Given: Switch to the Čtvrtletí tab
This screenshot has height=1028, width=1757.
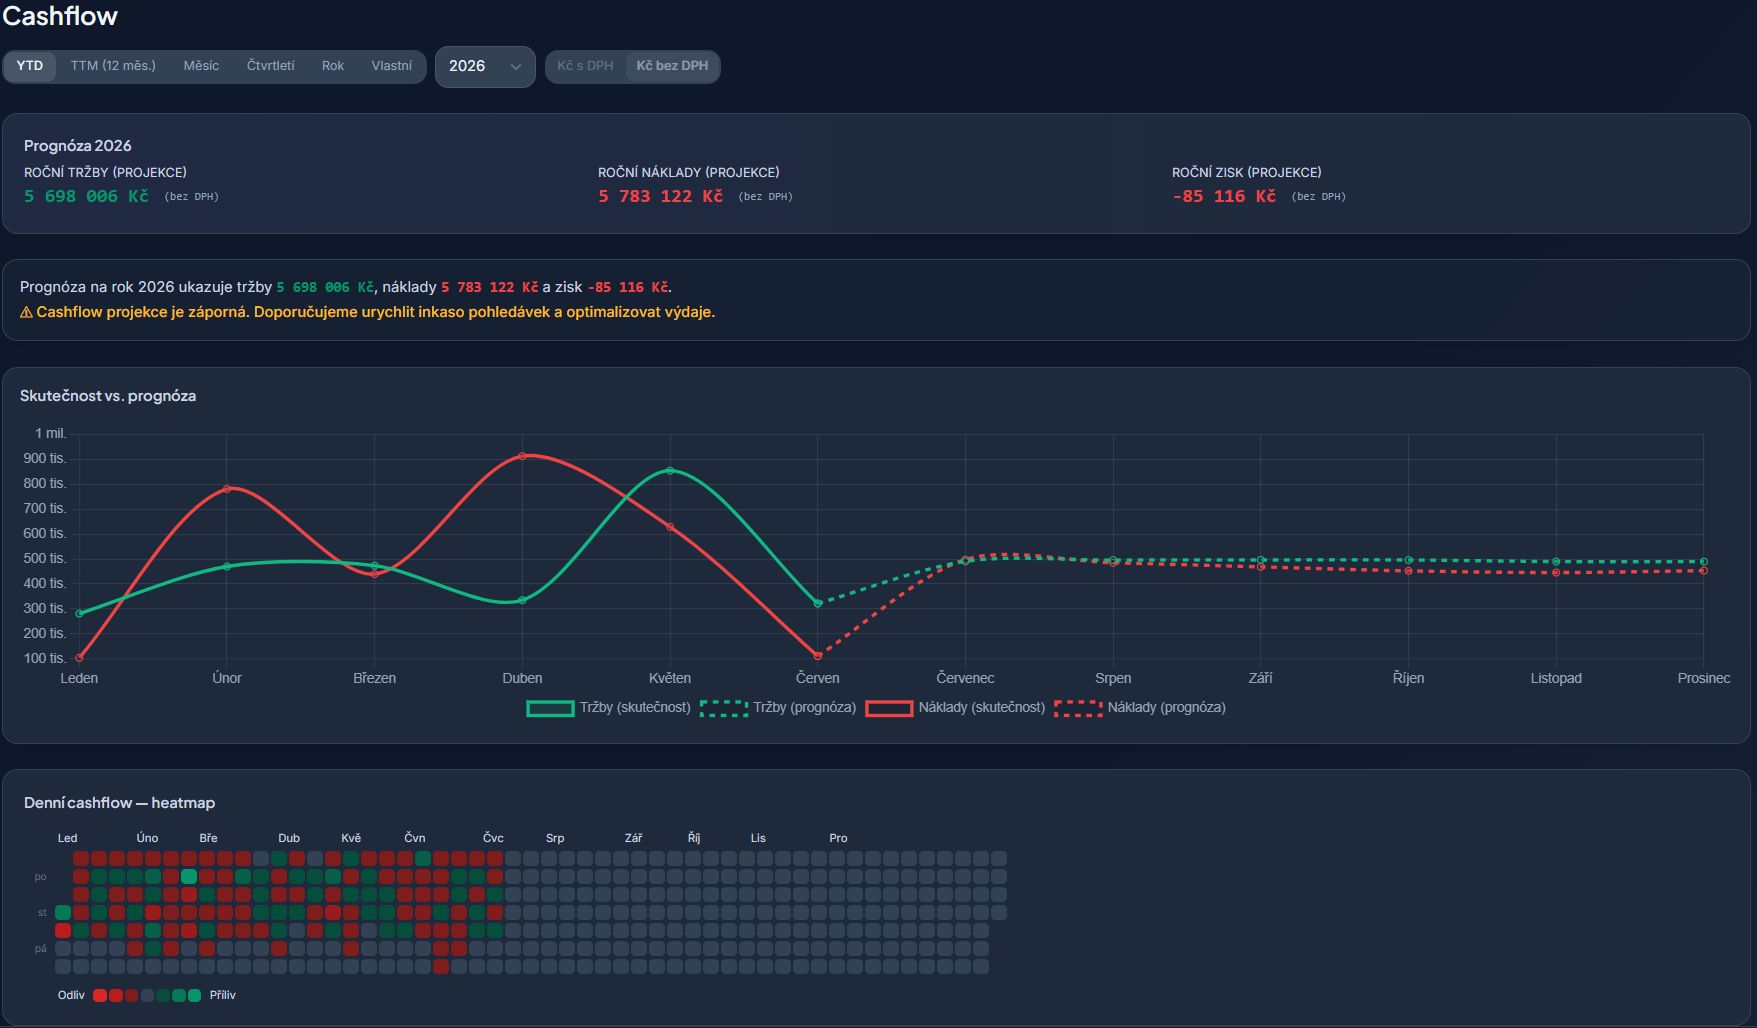Looking at the screenshot, I should pos(270,66).
